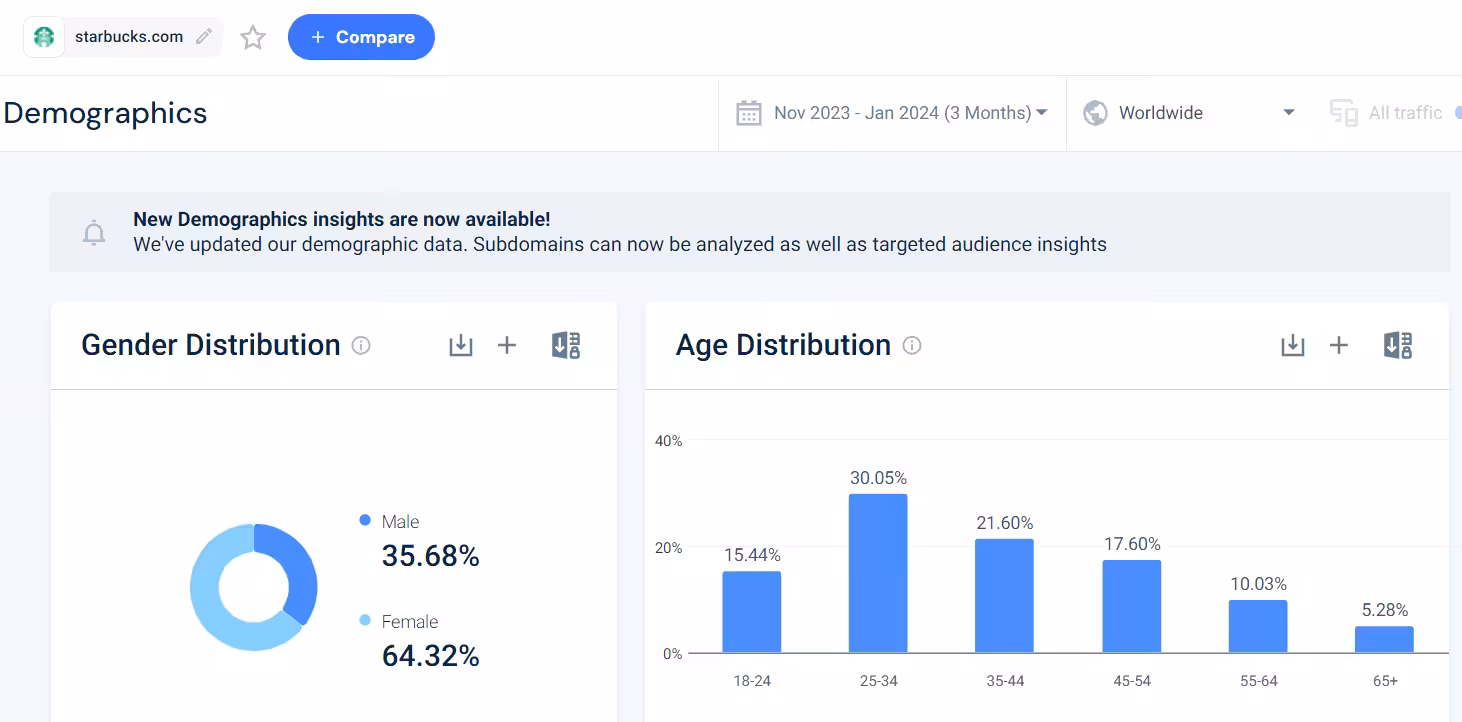Select the 65+ age bar
This screenshot has width=1462, height=722.
click(x=1385, y=639)
